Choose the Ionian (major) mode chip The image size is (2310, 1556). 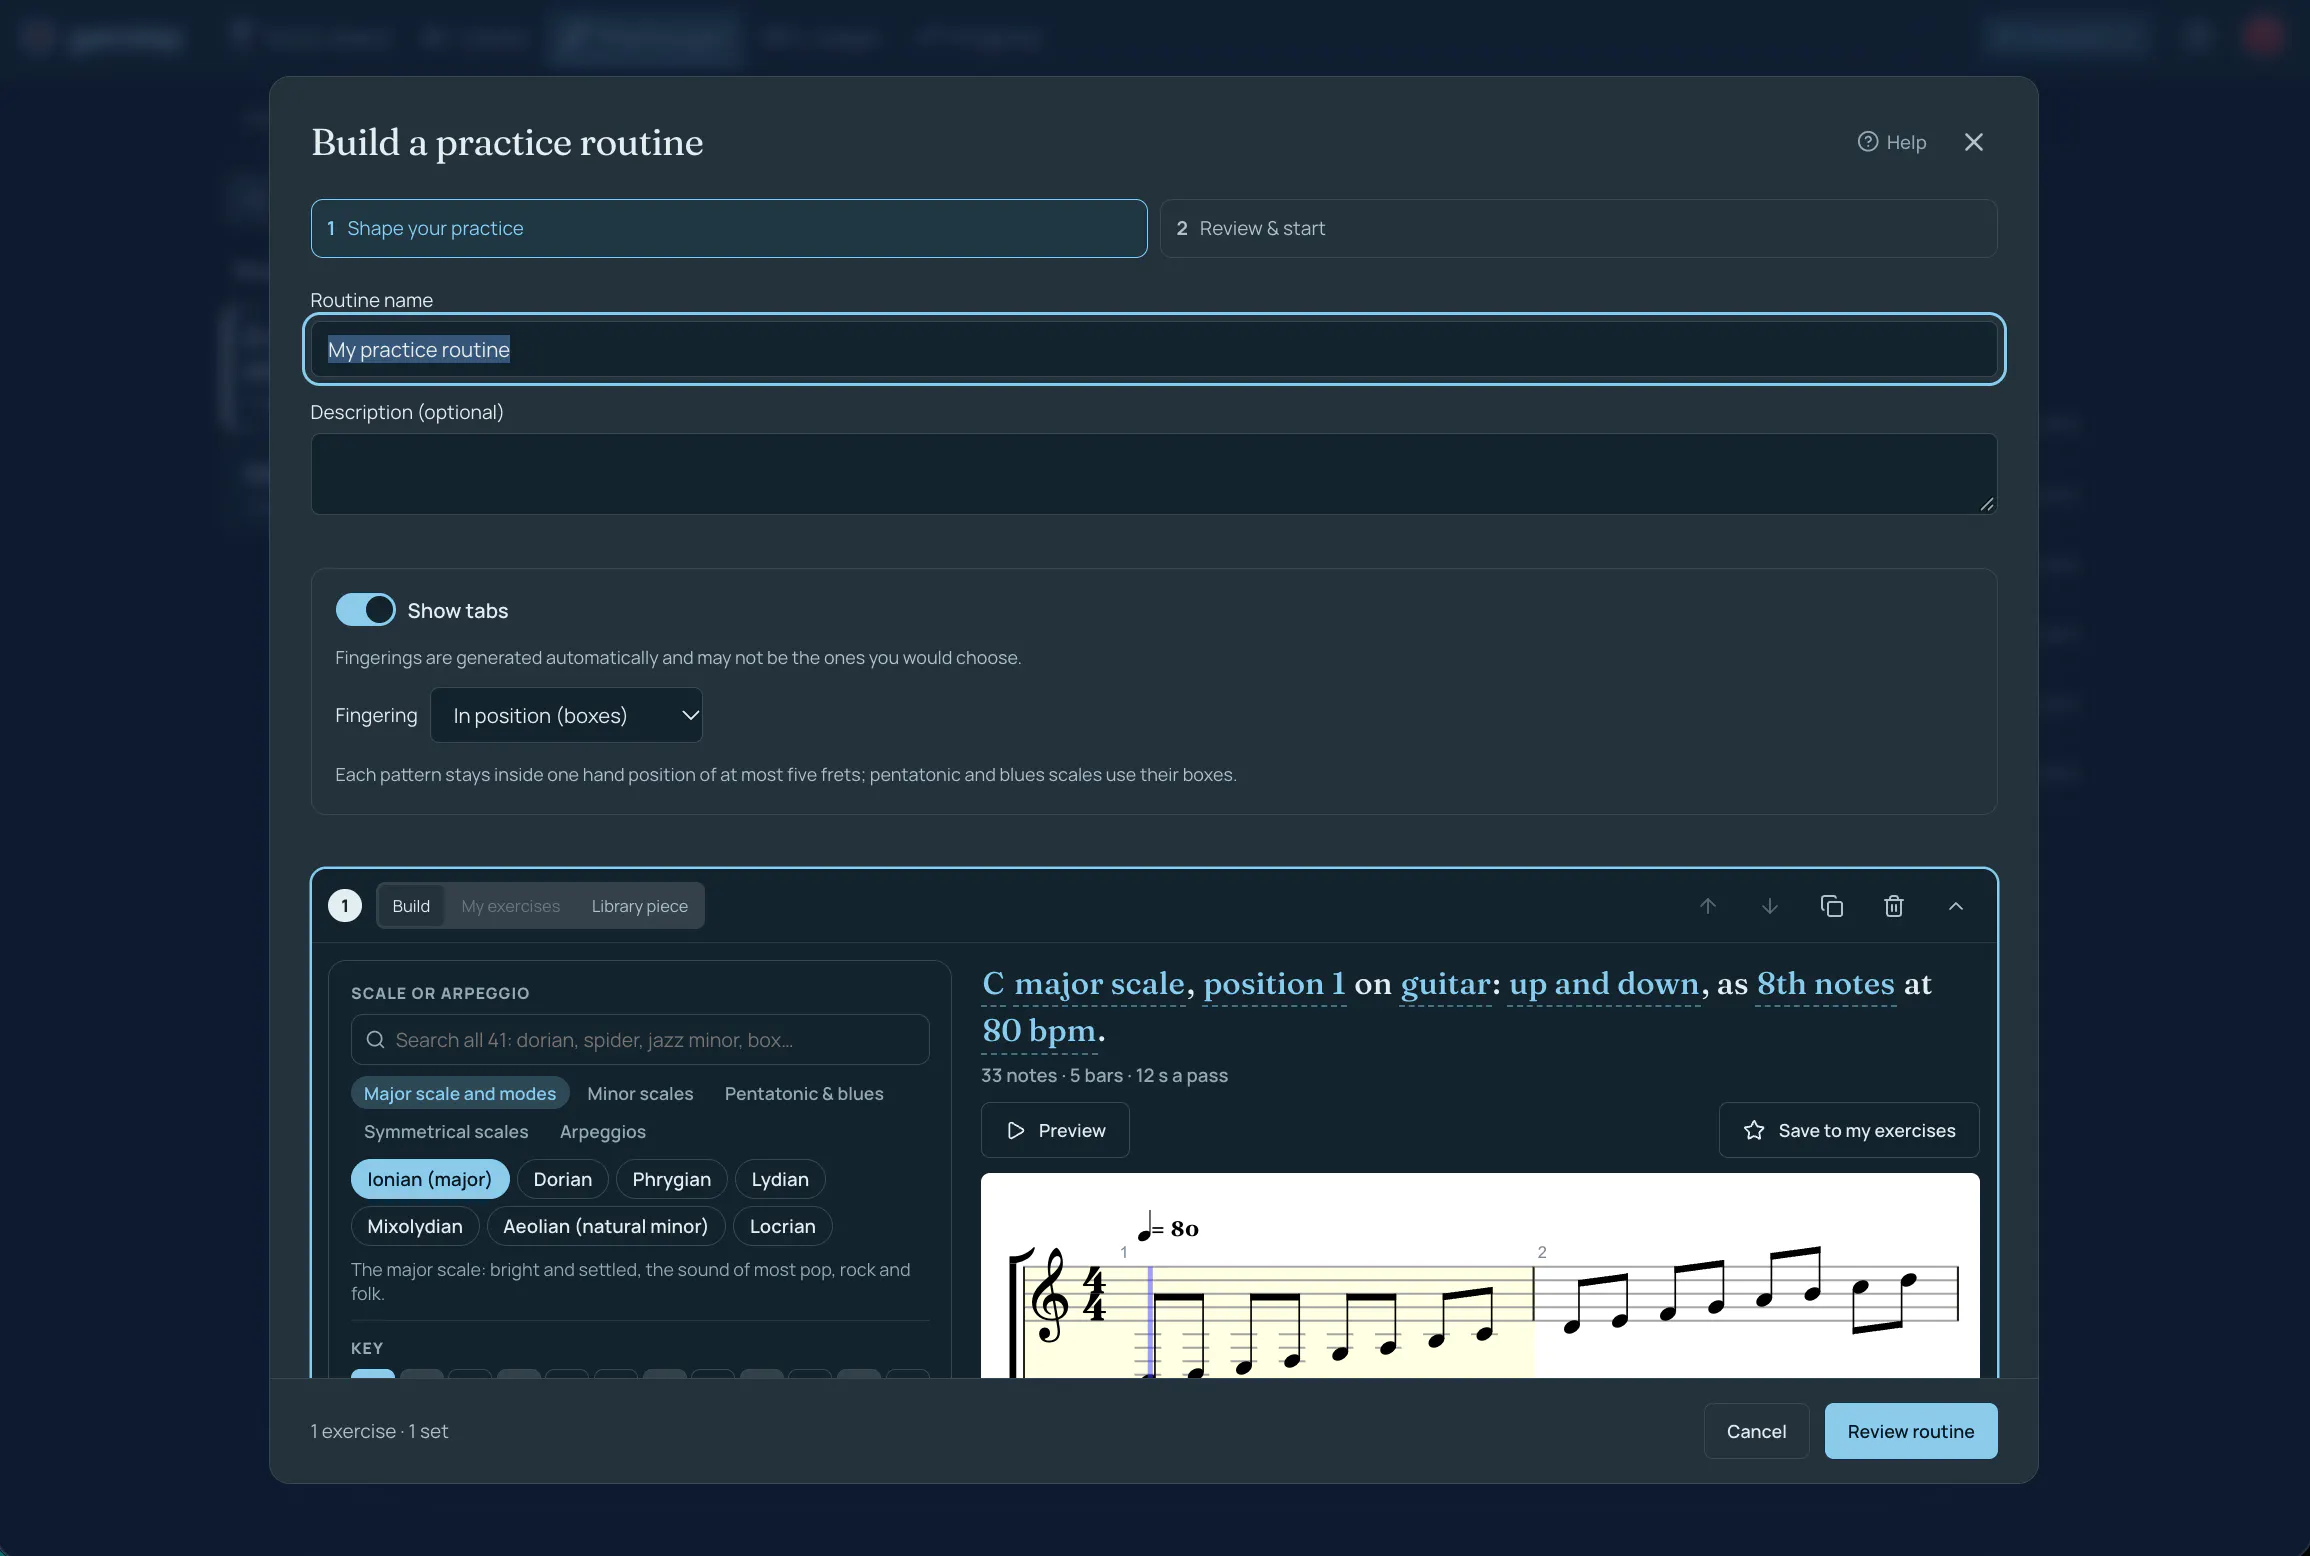tap(430, 1179)
